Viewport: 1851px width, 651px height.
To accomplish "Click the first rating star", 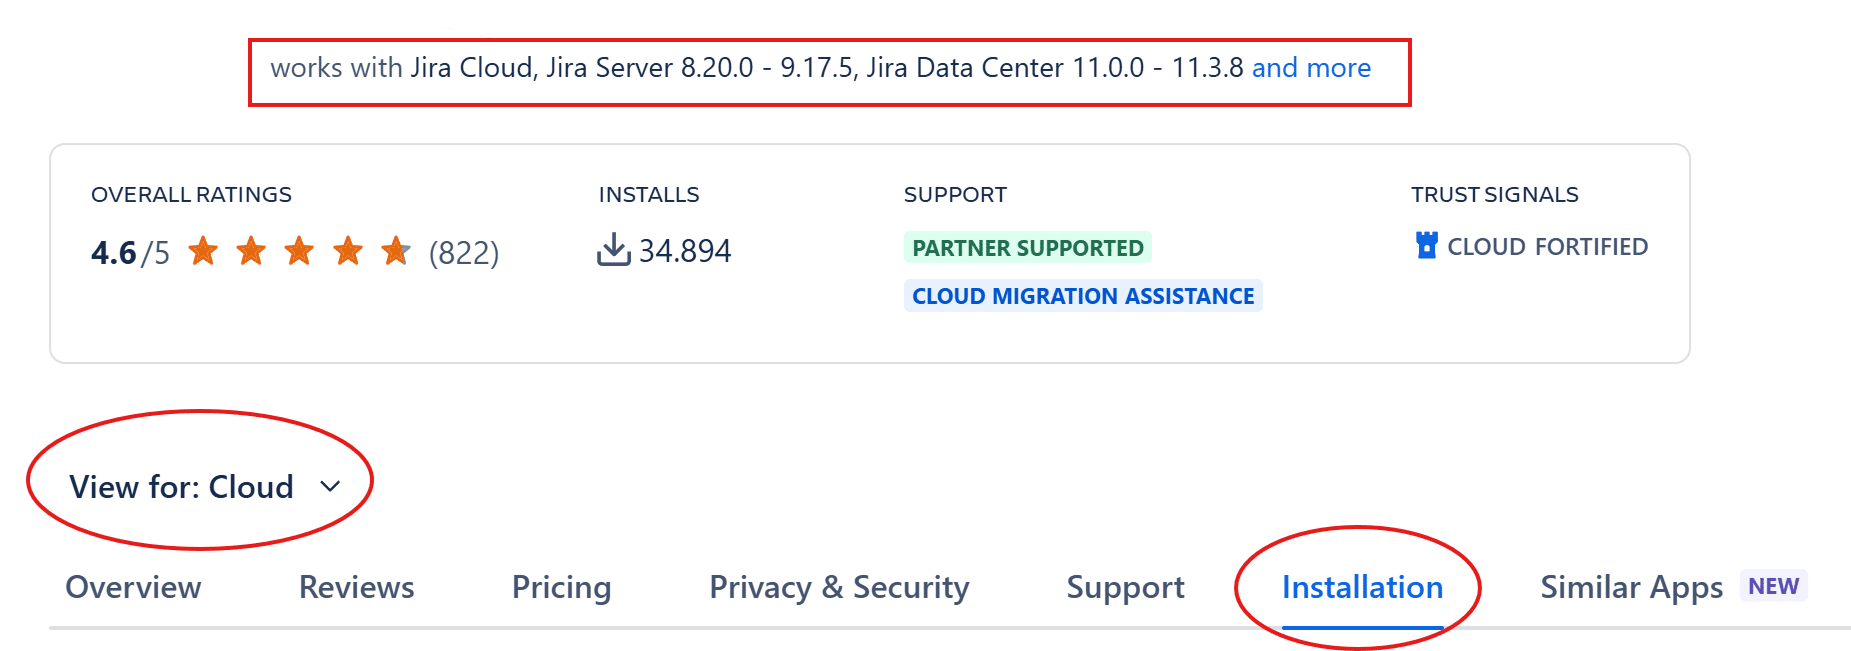I will (203, 251).
